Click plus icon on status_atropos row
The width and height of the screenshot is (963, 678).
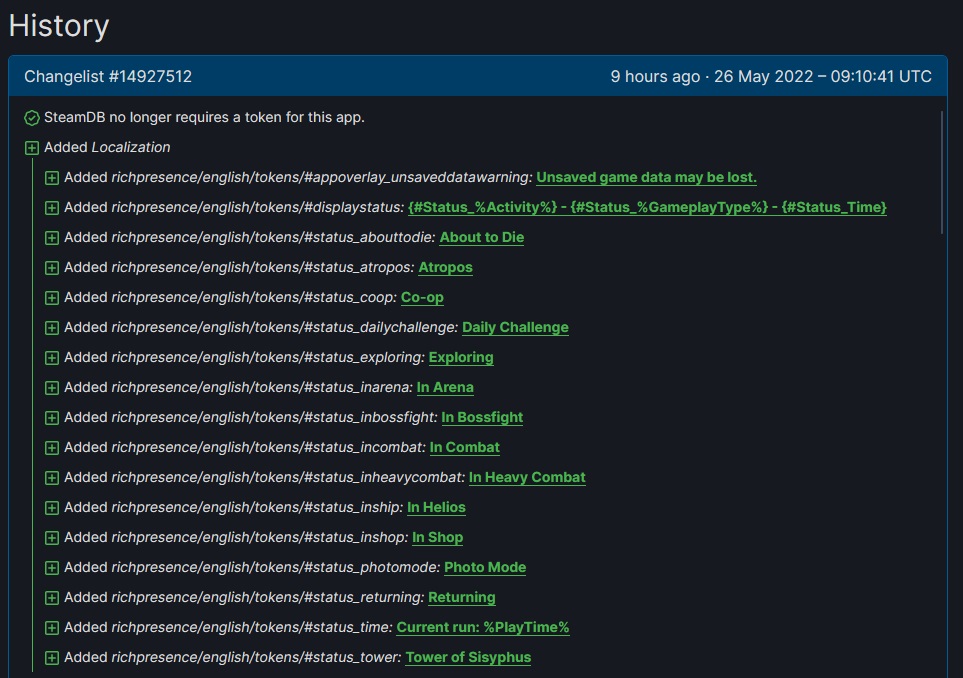[x=52, y=268]
